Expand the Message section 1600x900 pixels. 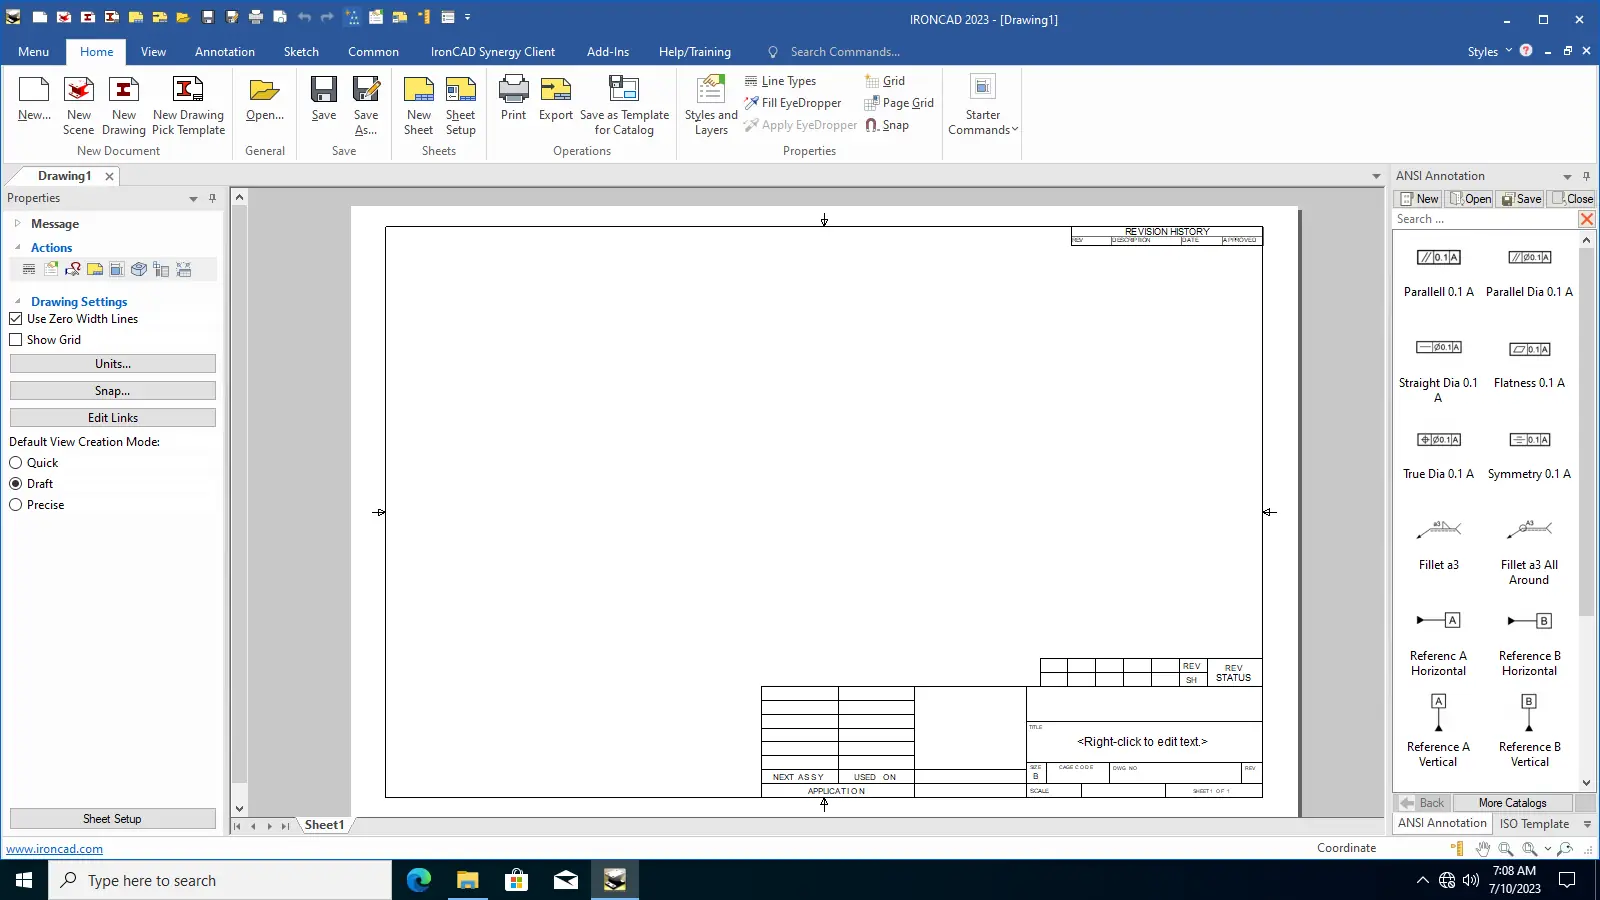click(x=17, y=224)
